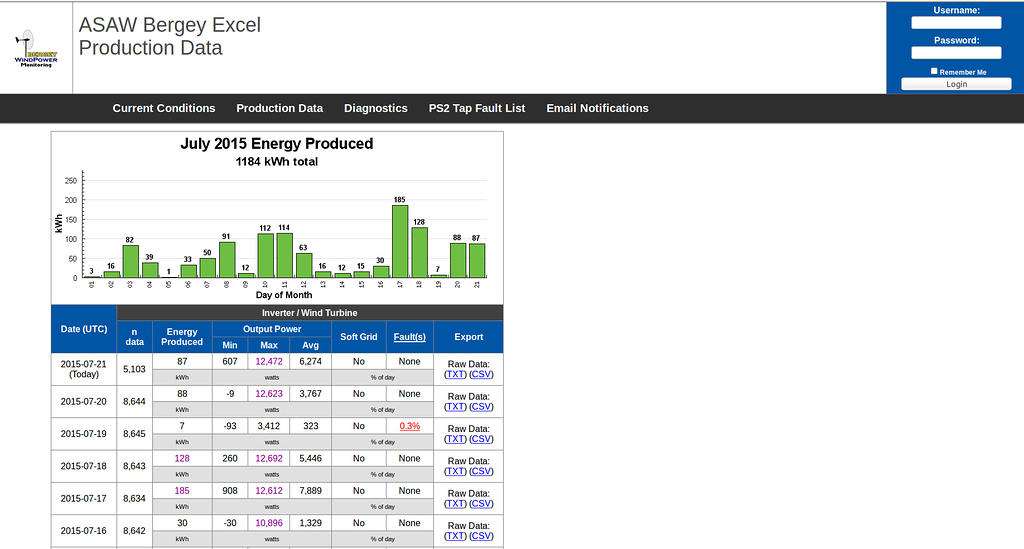The height and width of the screenshot is (549, 1024).
Task: Open the Current Conditions menu item
Action: [163, 108]
